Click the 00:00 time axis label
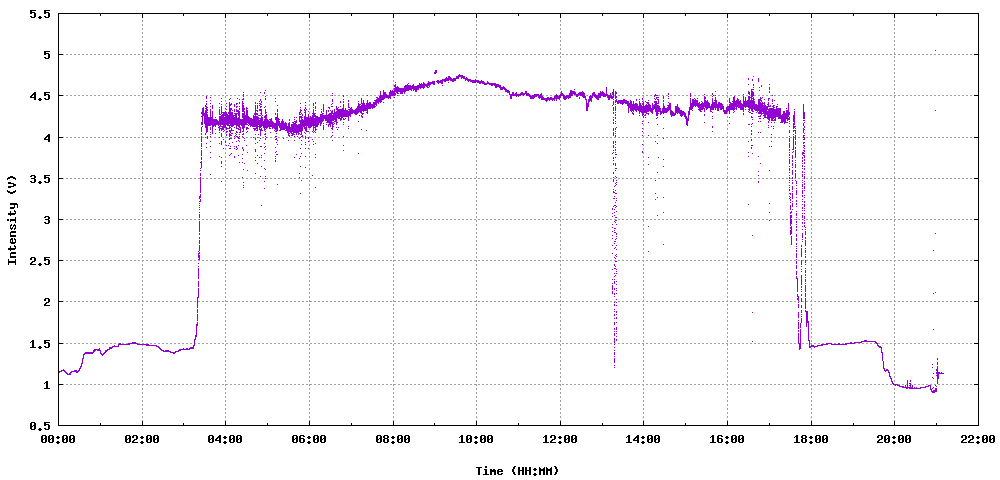The image size is (1000, 480). click(x=58, y=439)
